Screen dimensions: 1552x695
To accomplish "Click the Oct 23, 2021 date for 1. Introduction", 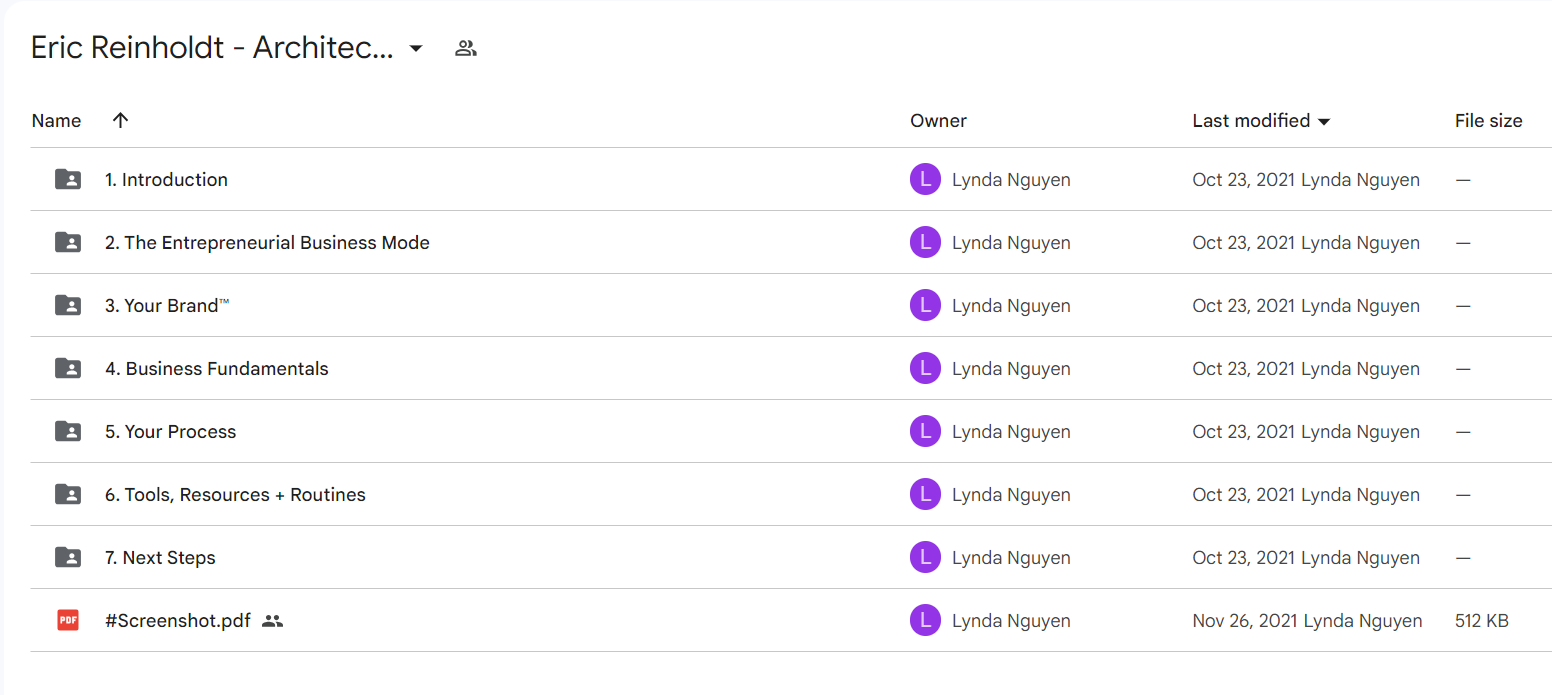I will coord(1244,180).
